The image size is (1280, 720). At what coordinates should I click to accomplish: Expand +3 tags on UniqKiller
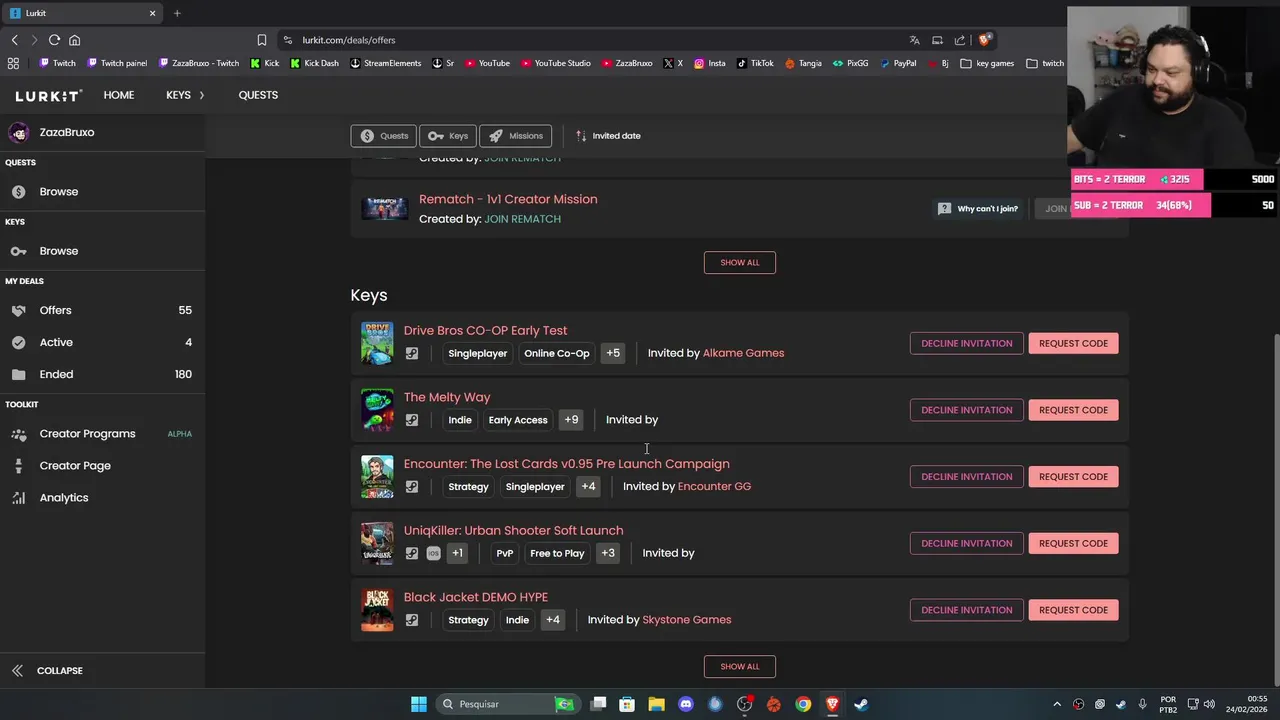coord(608,553)
